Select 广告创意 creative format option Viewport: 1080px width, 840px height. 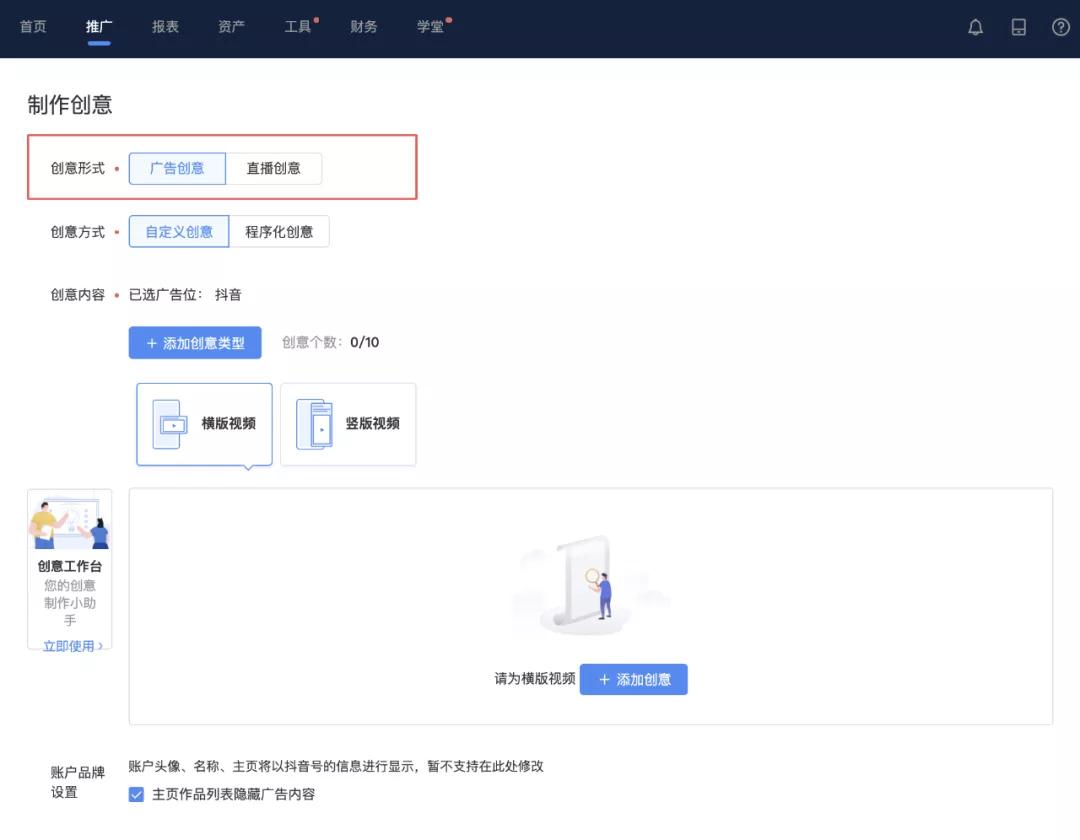[177, 169]
